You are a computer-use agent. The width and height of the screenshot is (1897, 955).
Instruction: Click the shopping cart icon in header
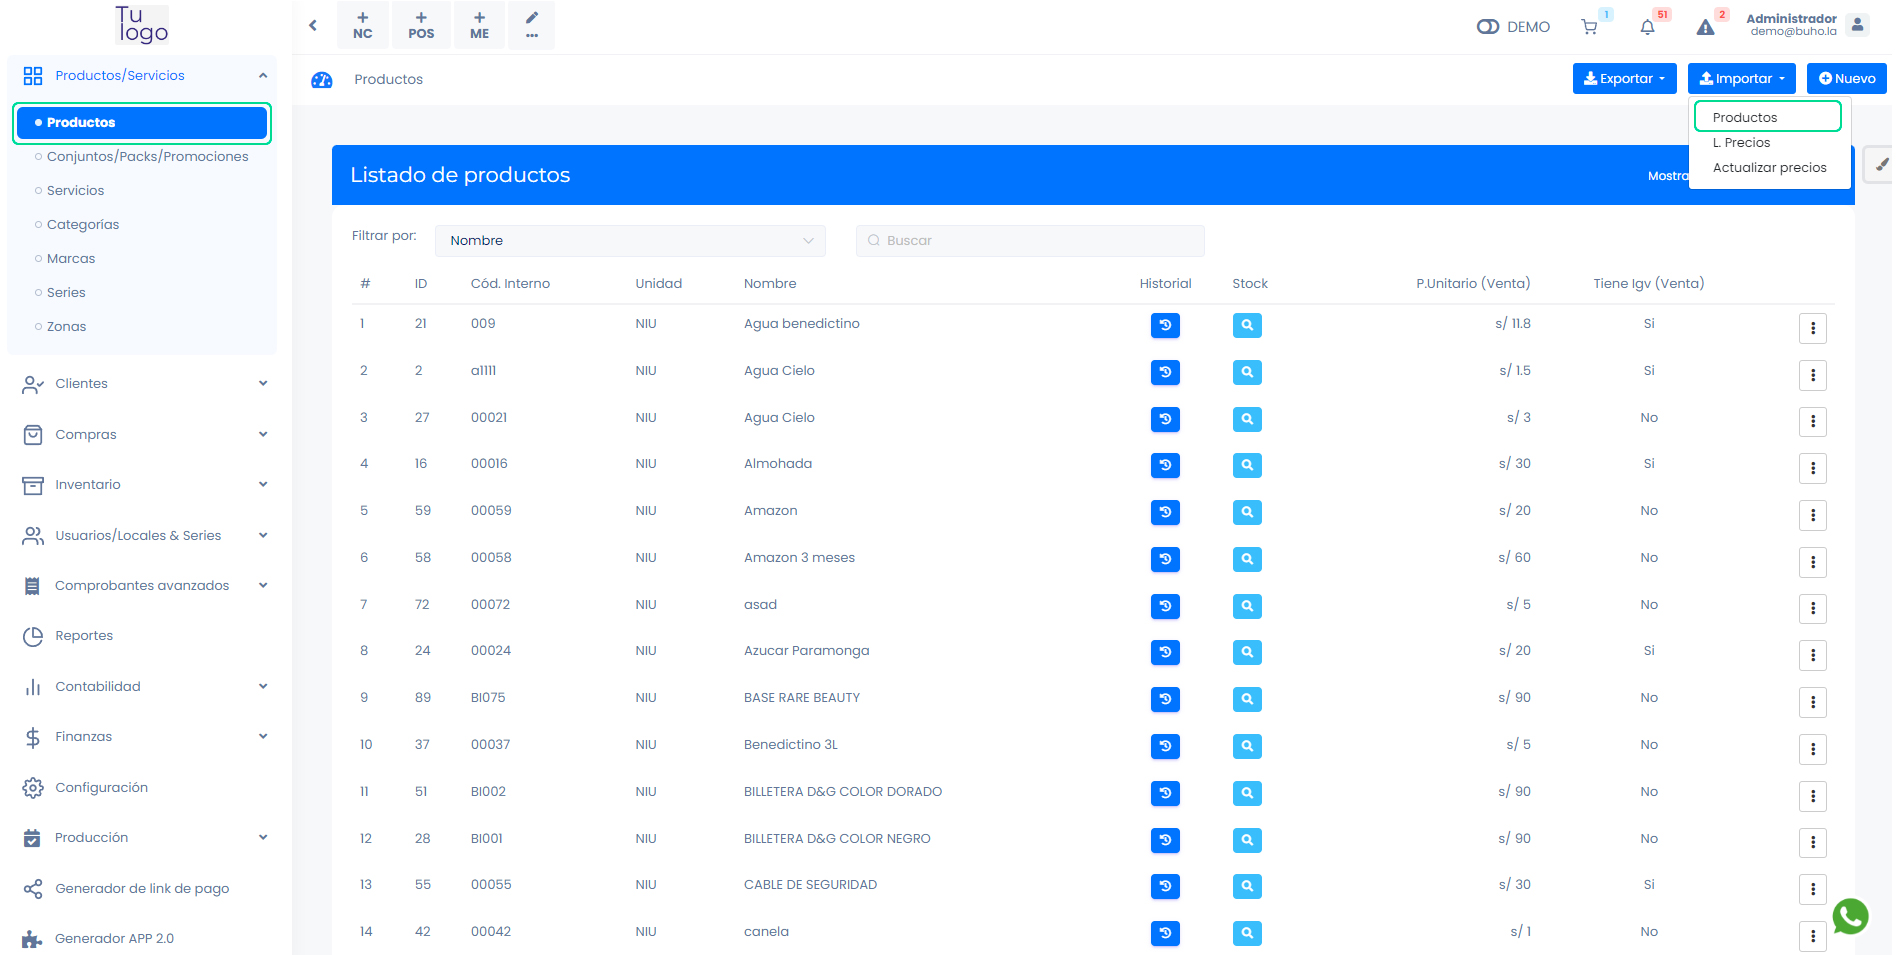point(1589,27)
